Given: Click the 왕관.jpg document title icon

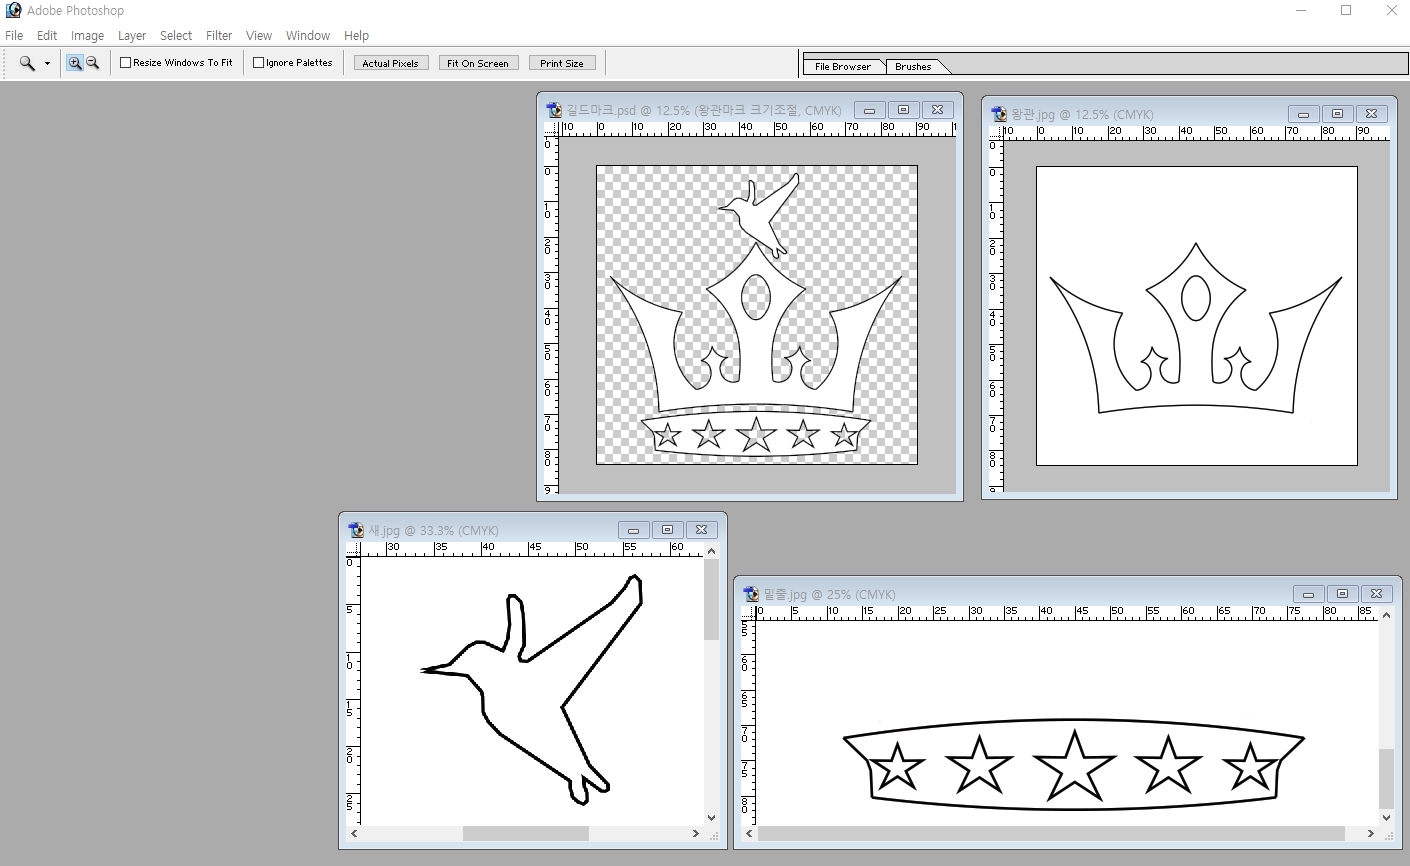Looking at the screenshot, I should pos(999,114).
